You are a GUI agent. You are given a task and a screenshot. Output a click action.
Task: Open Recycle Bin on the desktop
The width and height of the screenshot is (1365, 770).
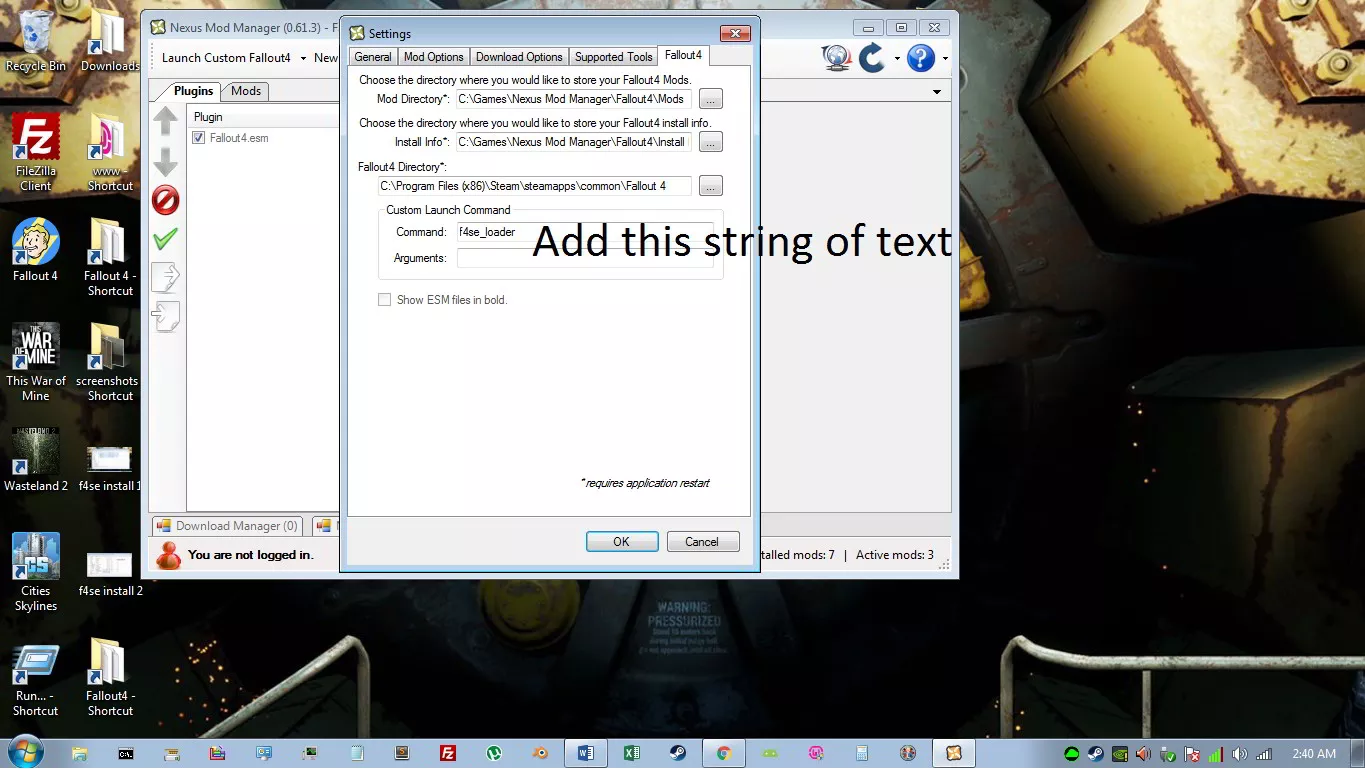coord(36,42)
